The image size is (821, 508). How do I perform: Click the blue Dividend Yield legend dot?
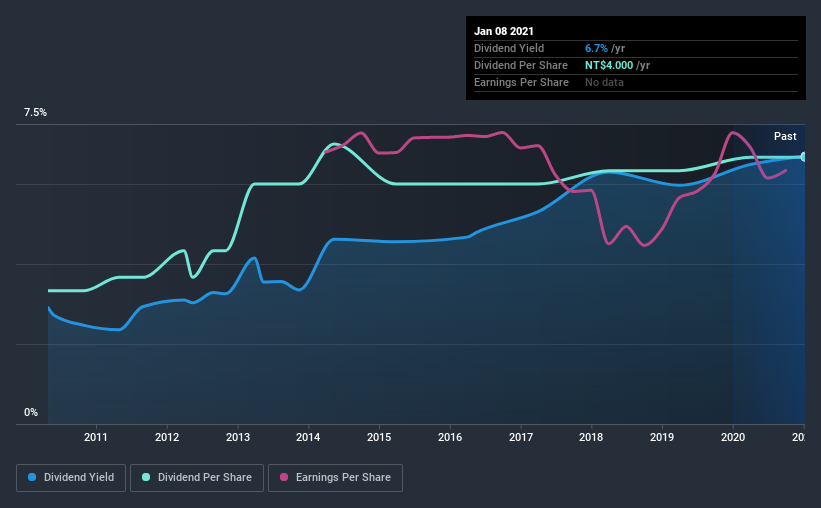click(x=32, y=477)
